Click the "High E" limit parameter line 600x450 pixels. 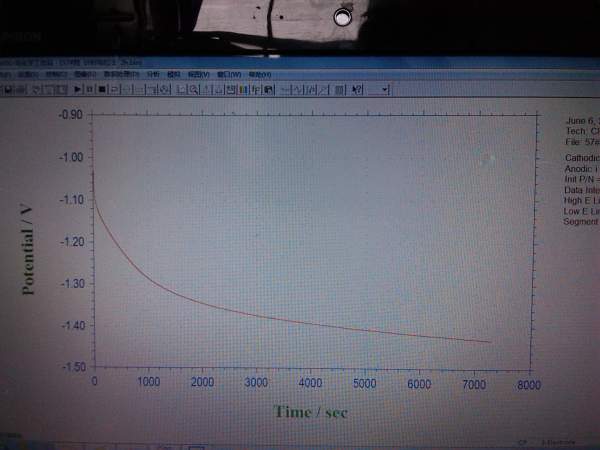tap(581, 200)
